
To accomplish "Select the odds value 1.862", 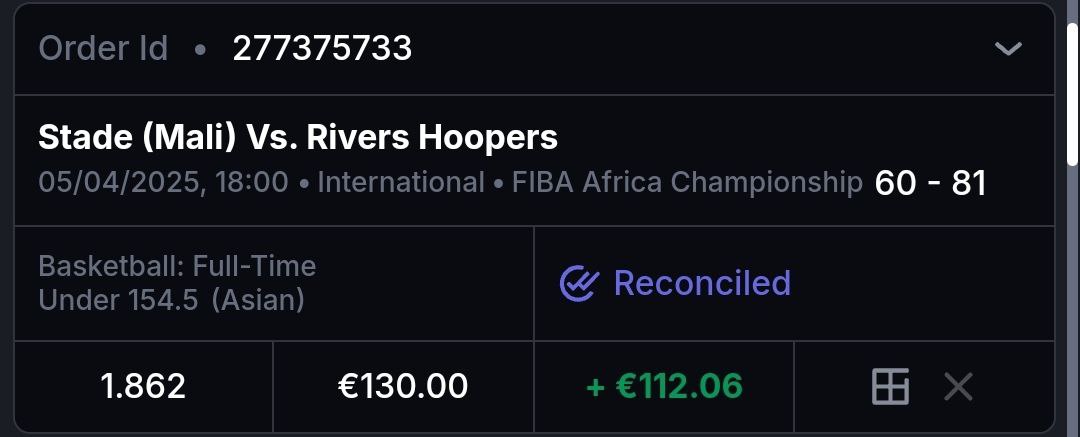I will (143, 386).
